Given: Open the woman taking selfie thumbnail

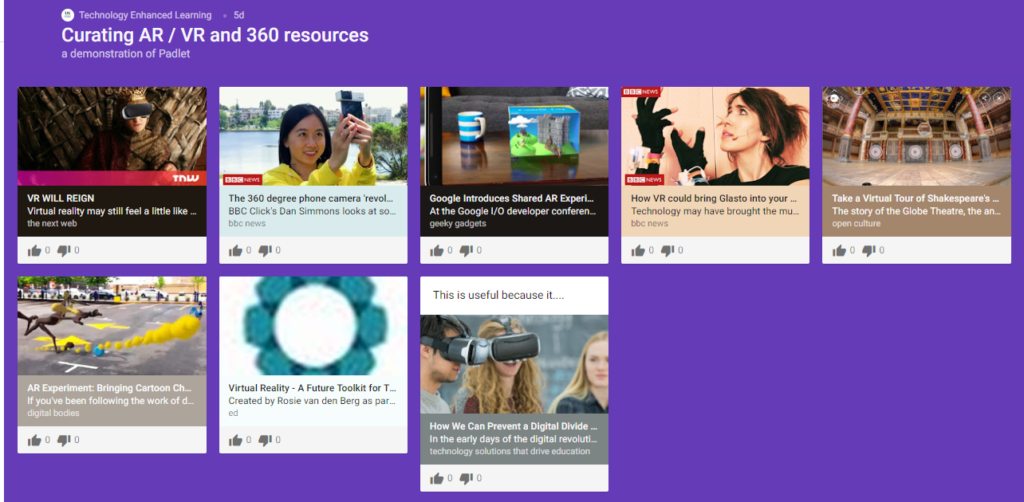Looking at the screenshot, I should (x=313, y=136).
